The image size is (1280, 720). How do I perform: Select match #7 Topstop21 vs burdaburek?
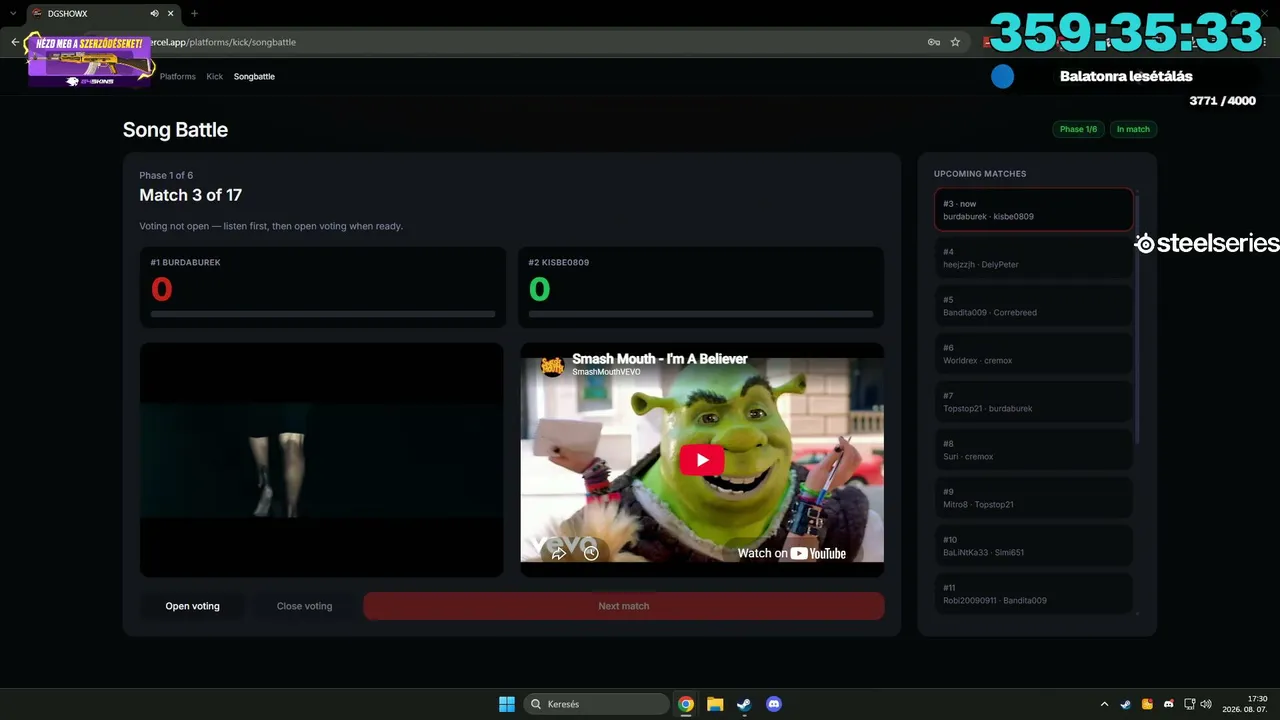point(1033,402)
